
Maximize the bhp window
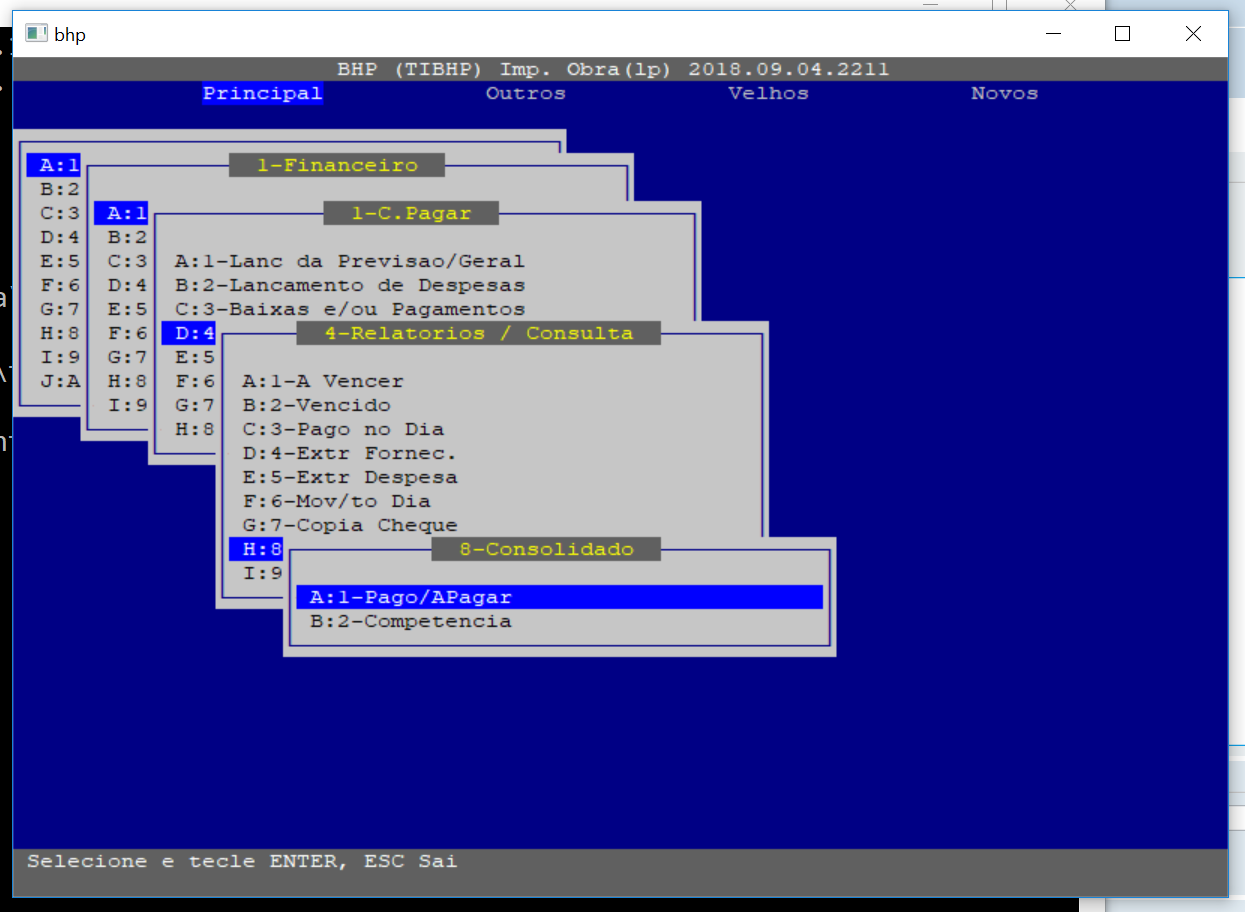[x=1122, y=34]
